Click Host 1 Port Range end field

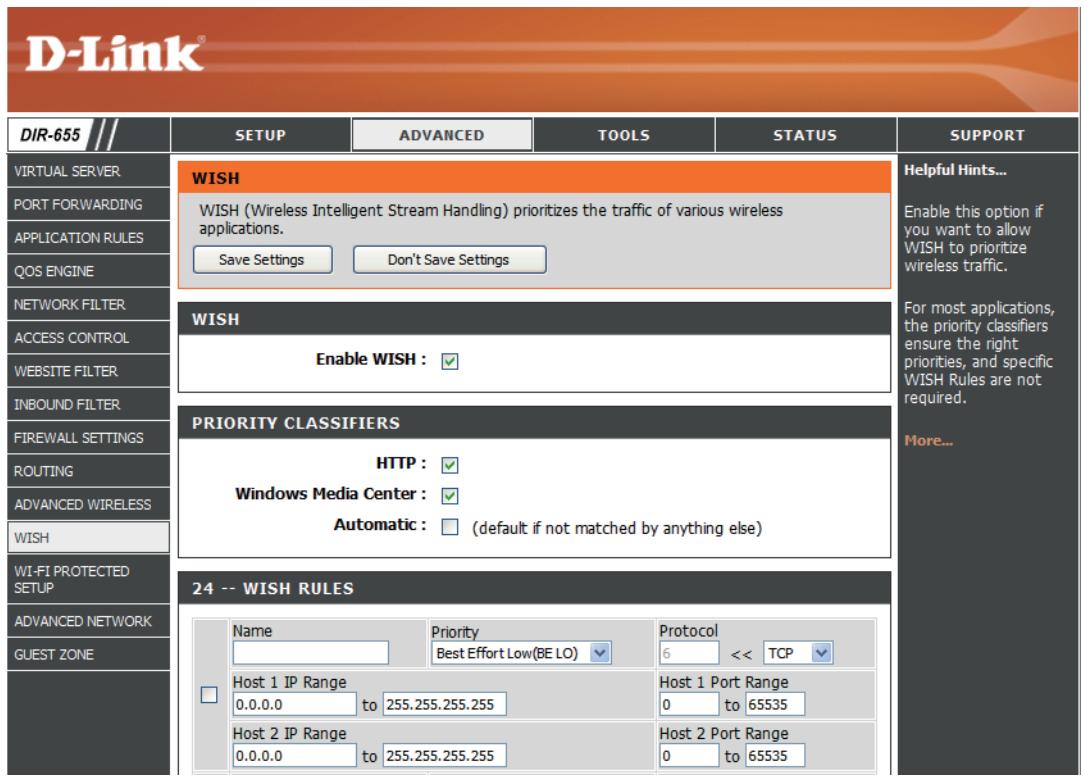pos(775,704)
